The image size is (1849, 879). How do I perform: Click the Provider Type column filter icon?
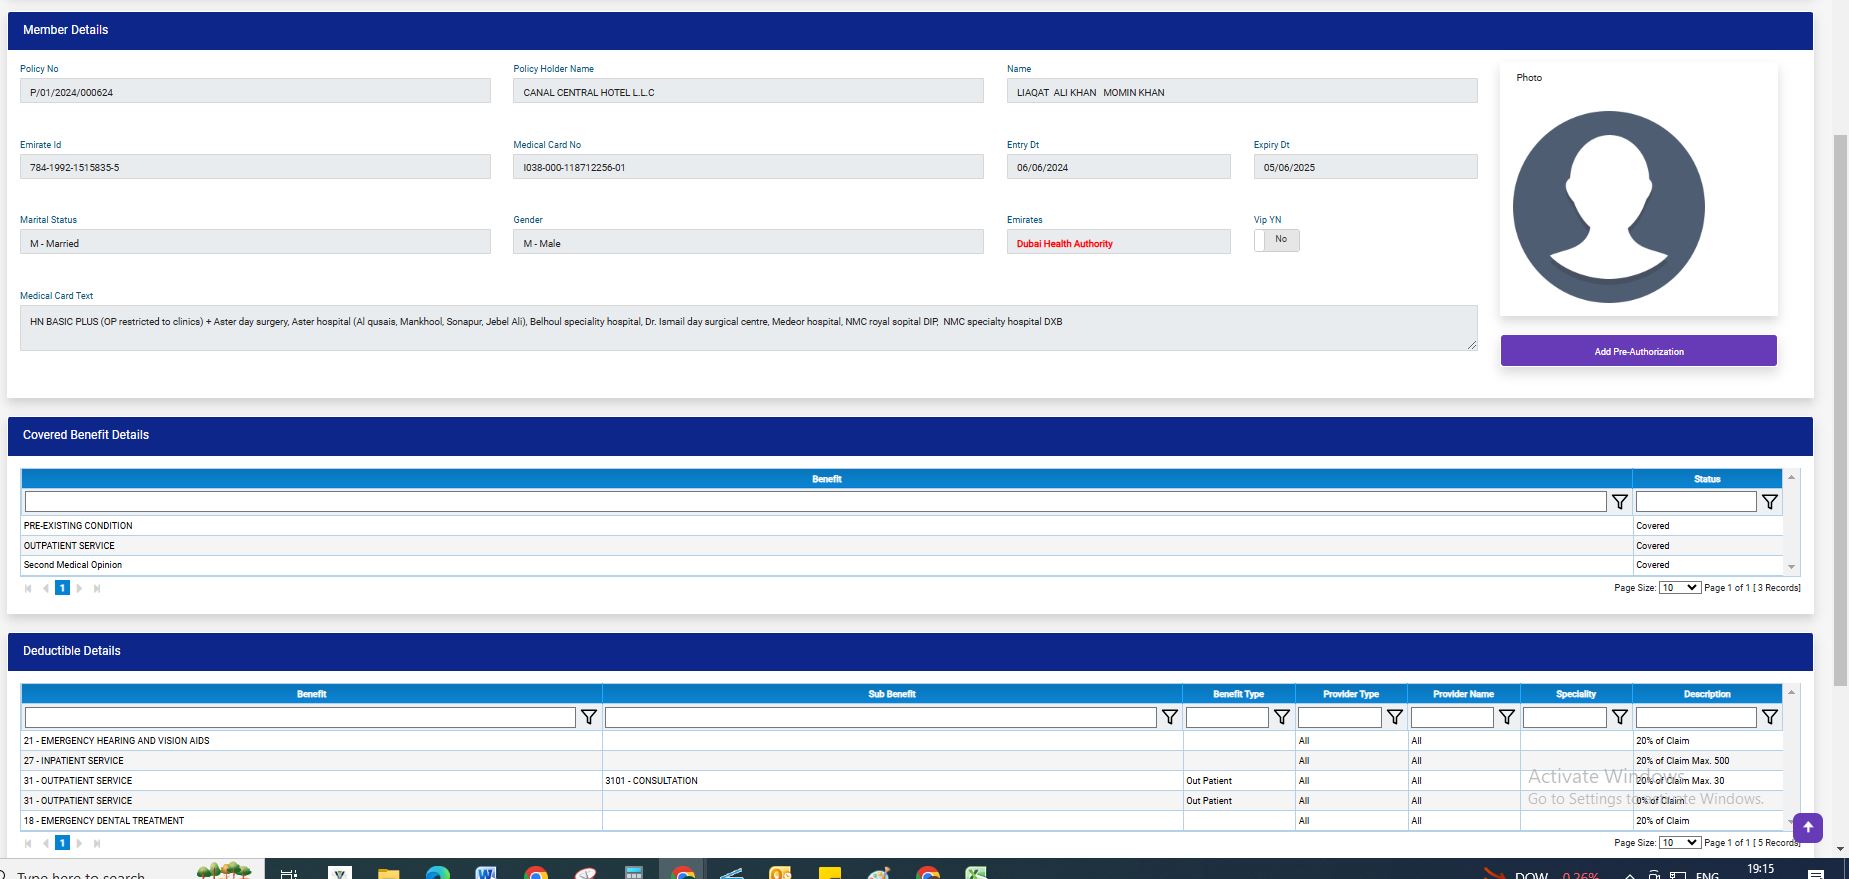(1394, 717)
